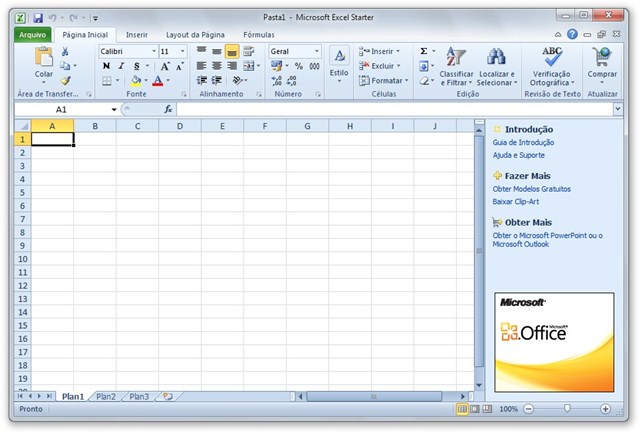The width and height of the screenshot is (640, 434).
Task: Open the font size 11 dropdown
Action: [x=182, y=51]
